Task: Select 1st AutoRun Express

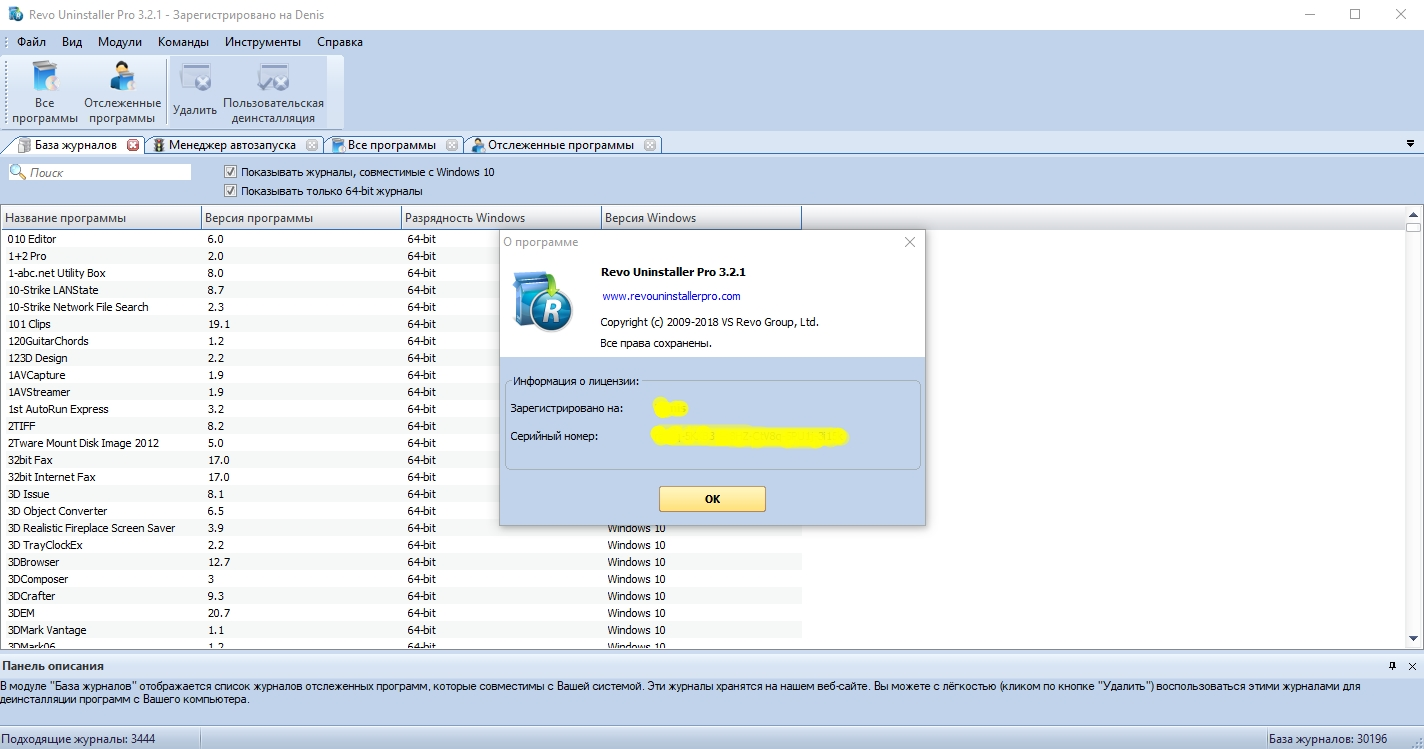Action: (400, 409)
